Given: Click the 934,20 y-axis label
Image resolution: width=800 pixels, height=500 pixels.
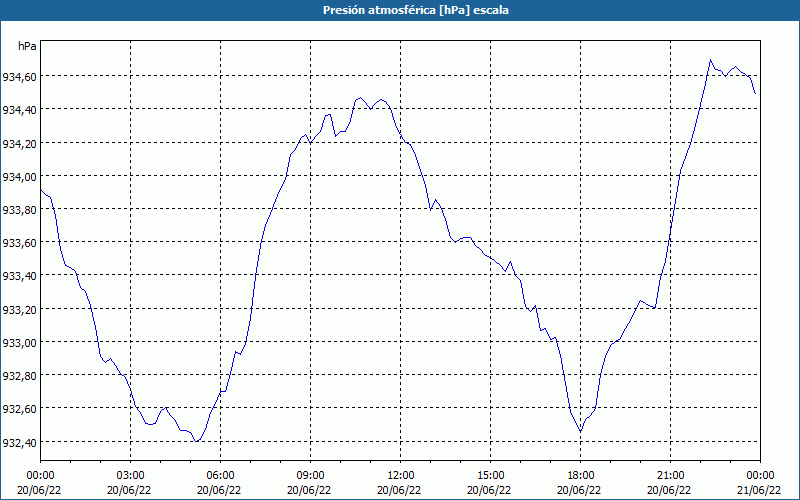Looking at the screenshot, I should point(19,143).
